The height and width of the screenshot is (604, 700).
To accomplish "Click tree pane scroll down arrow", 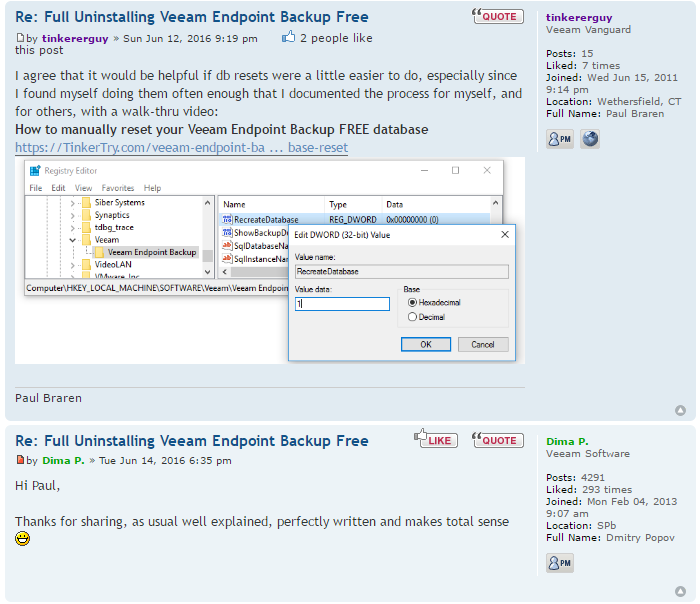I will point(208,271).
